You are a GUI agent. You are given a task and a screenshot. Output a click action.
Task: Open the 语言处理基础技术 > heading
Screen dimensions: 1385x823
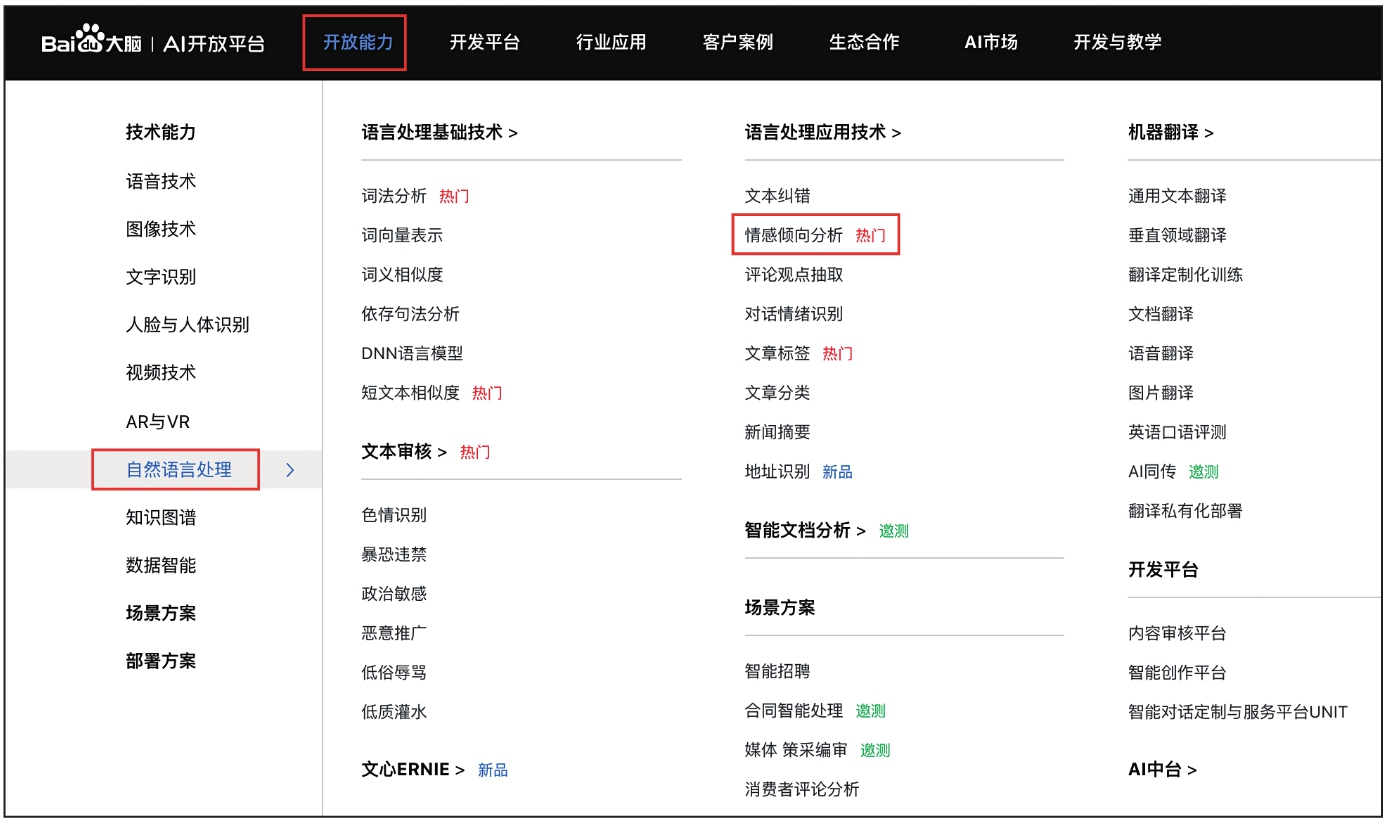(440, 132)
